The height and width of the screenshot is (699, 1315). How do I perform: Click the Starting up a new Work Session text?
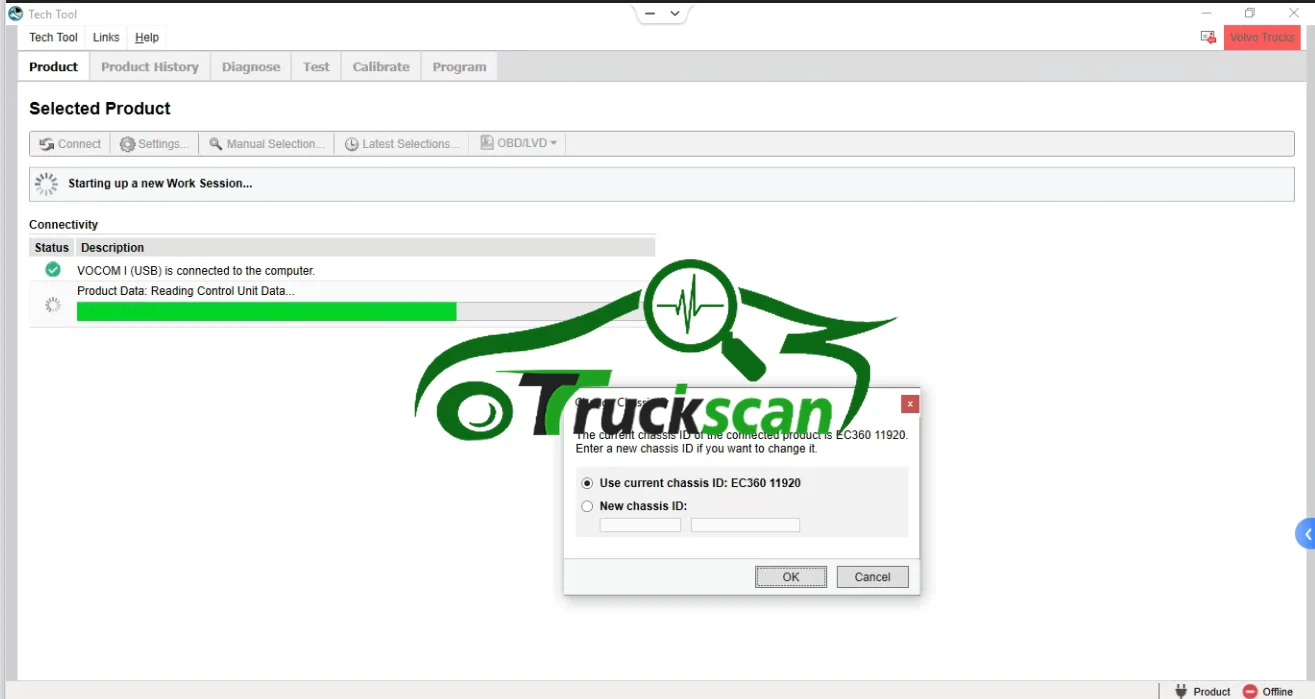coord(160,184)
